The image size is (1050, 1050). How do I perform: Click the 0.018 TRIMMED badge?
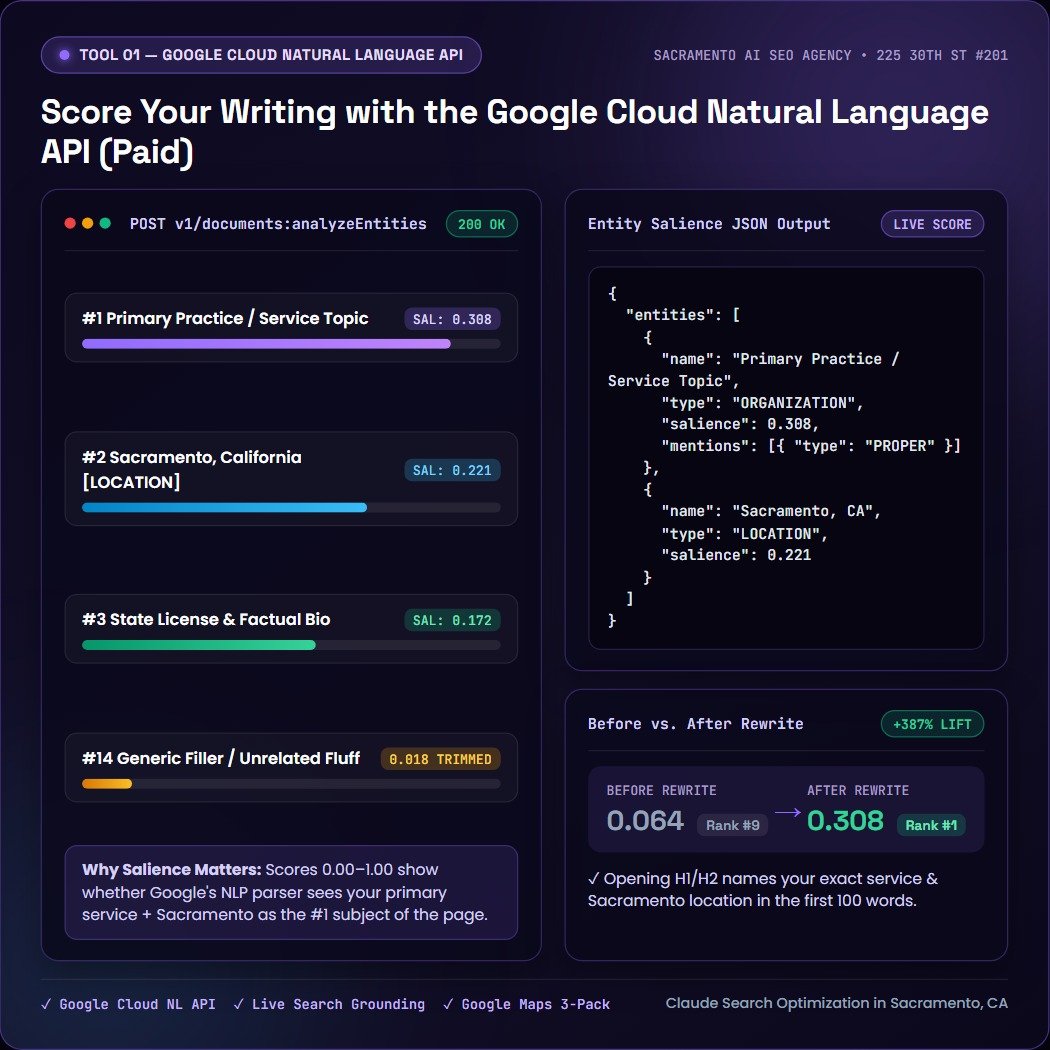[441, 759]
